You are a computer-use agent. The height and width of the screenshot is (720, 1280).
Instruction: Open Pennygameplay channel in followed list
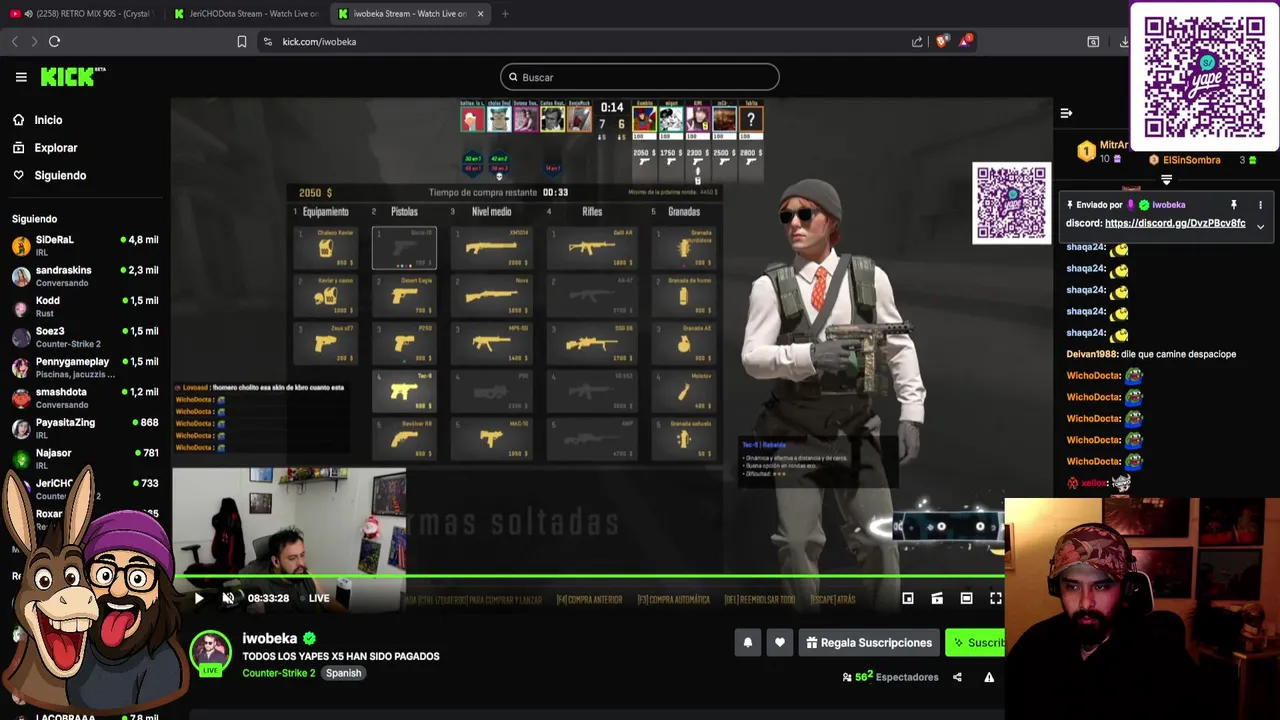pyautogui.click(x=85, y=367)
